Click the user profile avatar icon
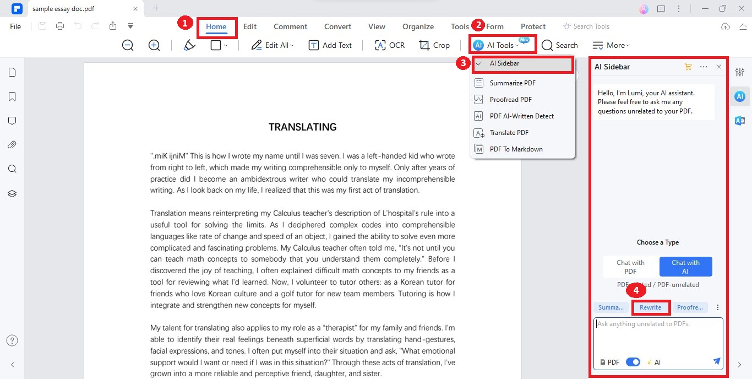This screenshot has height=379, width=752. coord(644,9)
